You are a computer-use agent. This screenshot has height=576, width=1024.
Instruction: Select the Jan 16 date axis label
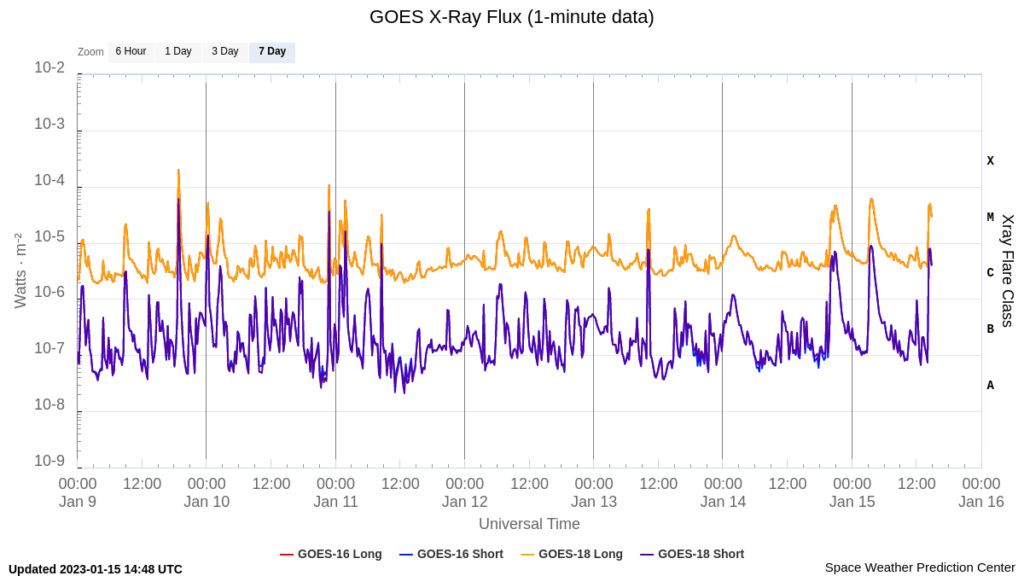tap(980, 502)
